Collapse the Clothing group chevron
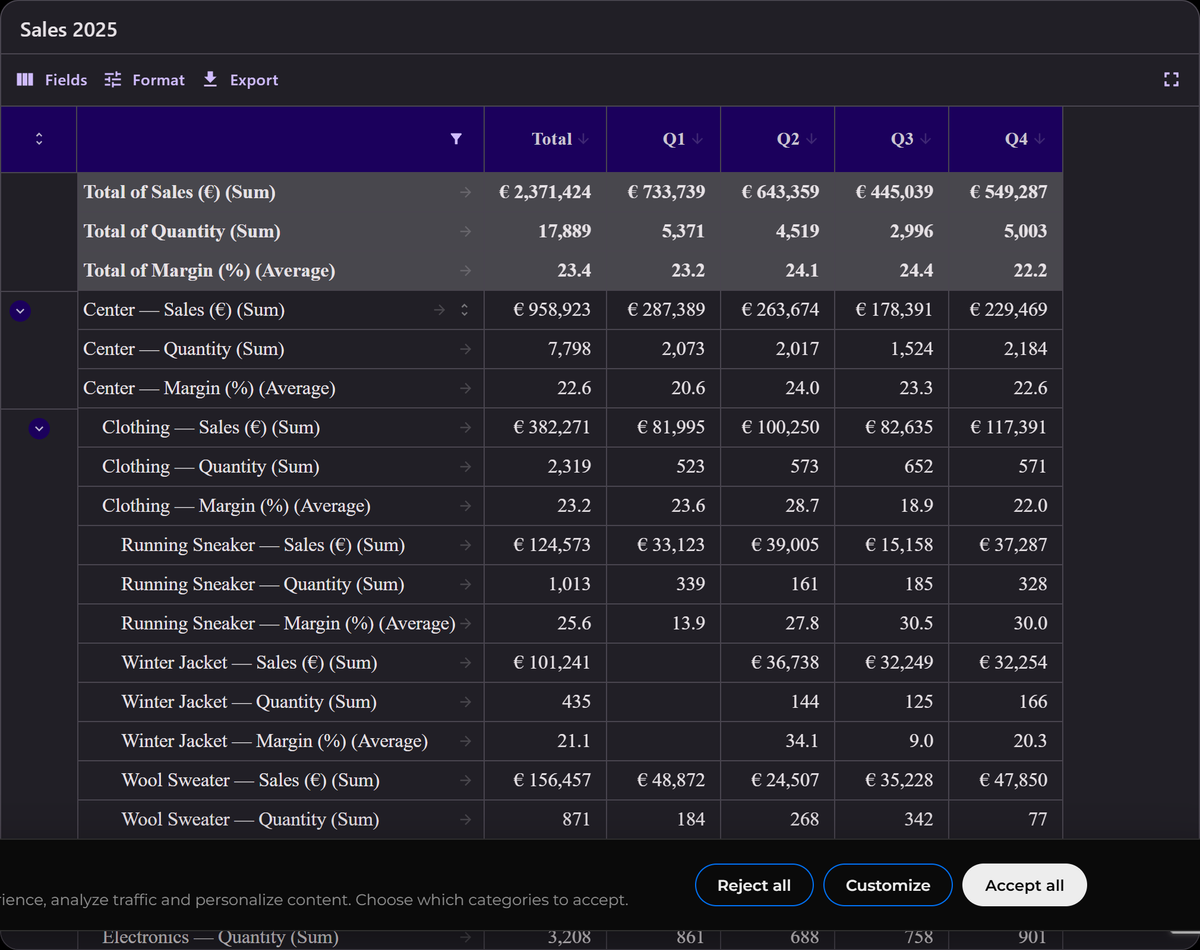Image resolution: width=1200 pixels, height=950 pixels. (x=39, y=428)
